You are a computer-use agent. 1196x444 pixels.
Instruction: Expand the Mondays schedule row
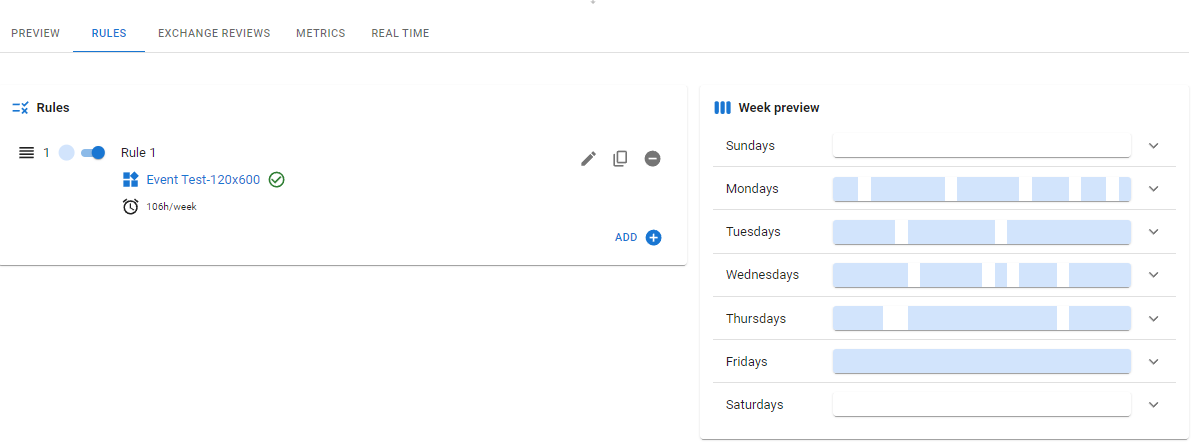coord(1153,189)
